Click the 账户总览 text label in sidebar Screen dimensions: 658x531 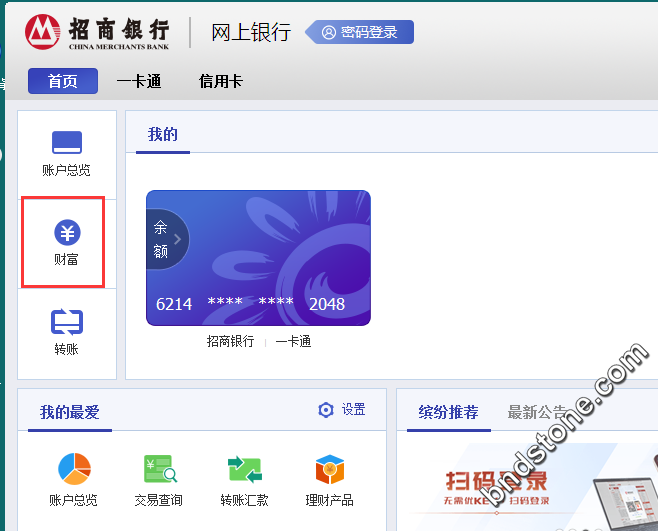tap(66, 170)
